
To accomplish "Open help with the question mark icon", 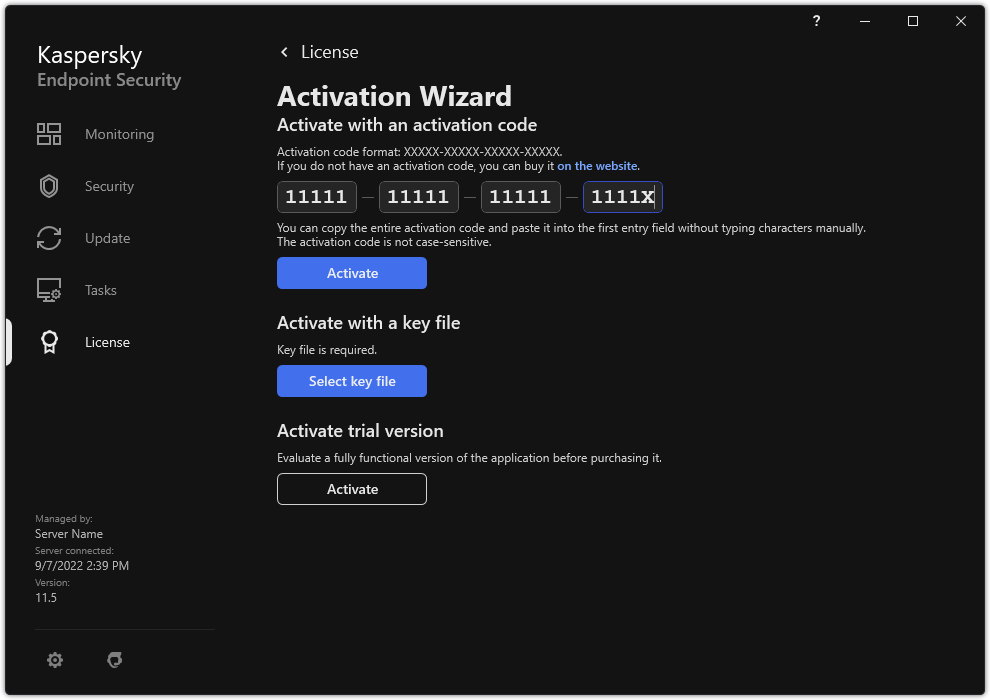I will point(816,21).
